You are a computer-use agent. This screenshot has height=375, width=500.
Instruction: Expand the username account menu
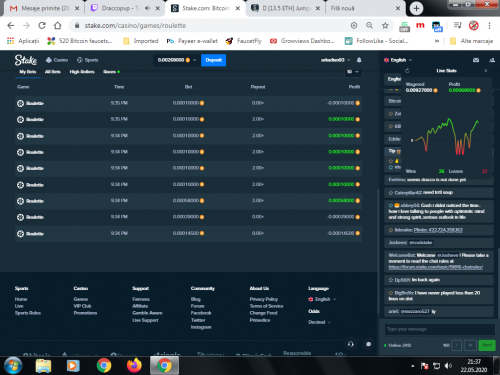tap(335, 60)
